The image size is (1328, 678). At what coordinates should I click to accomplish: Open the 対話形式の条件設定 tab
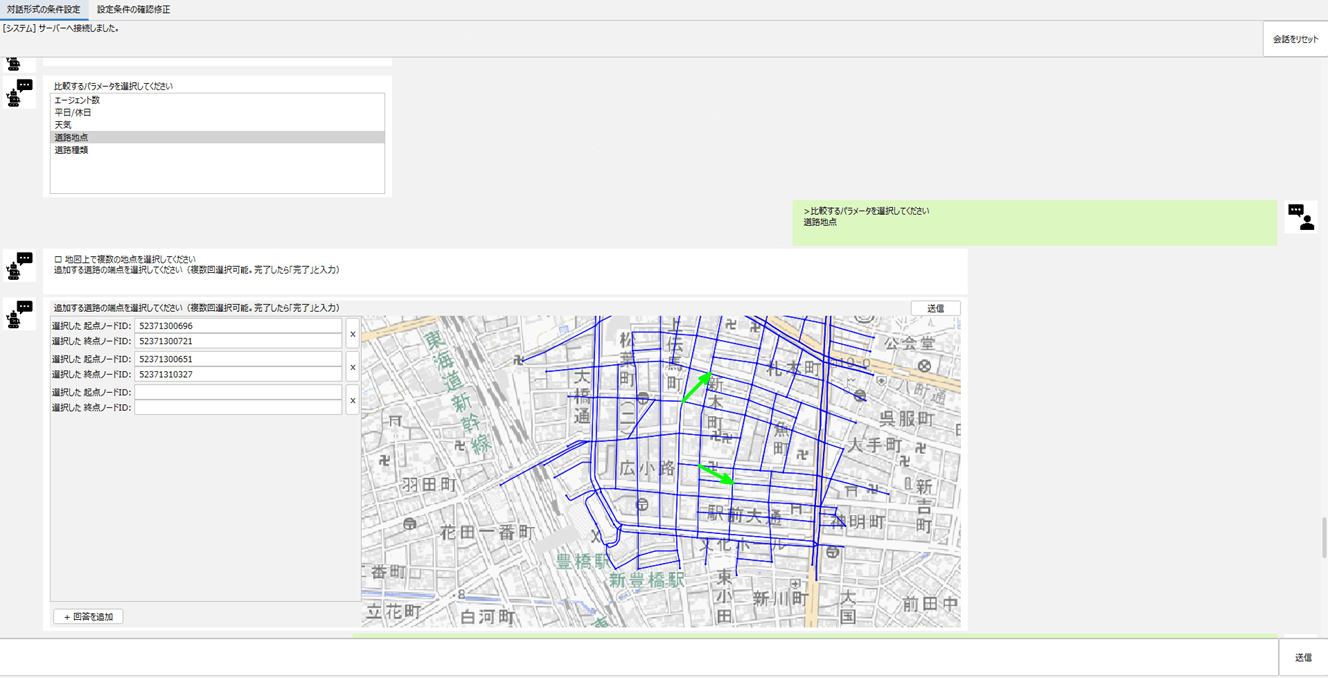coord(43,10)
